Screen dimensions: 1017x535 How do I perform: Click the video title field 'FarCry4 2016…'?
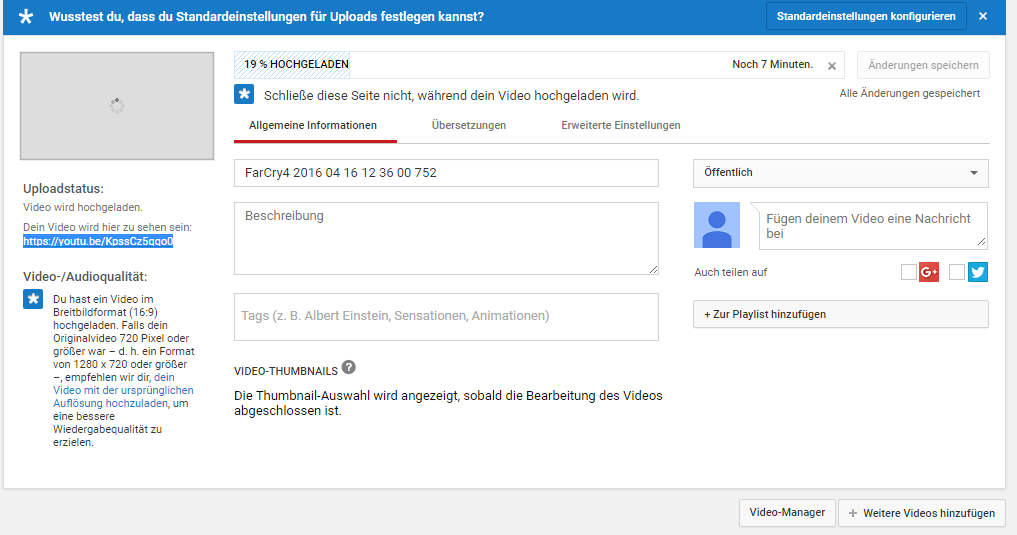[446, 173]
